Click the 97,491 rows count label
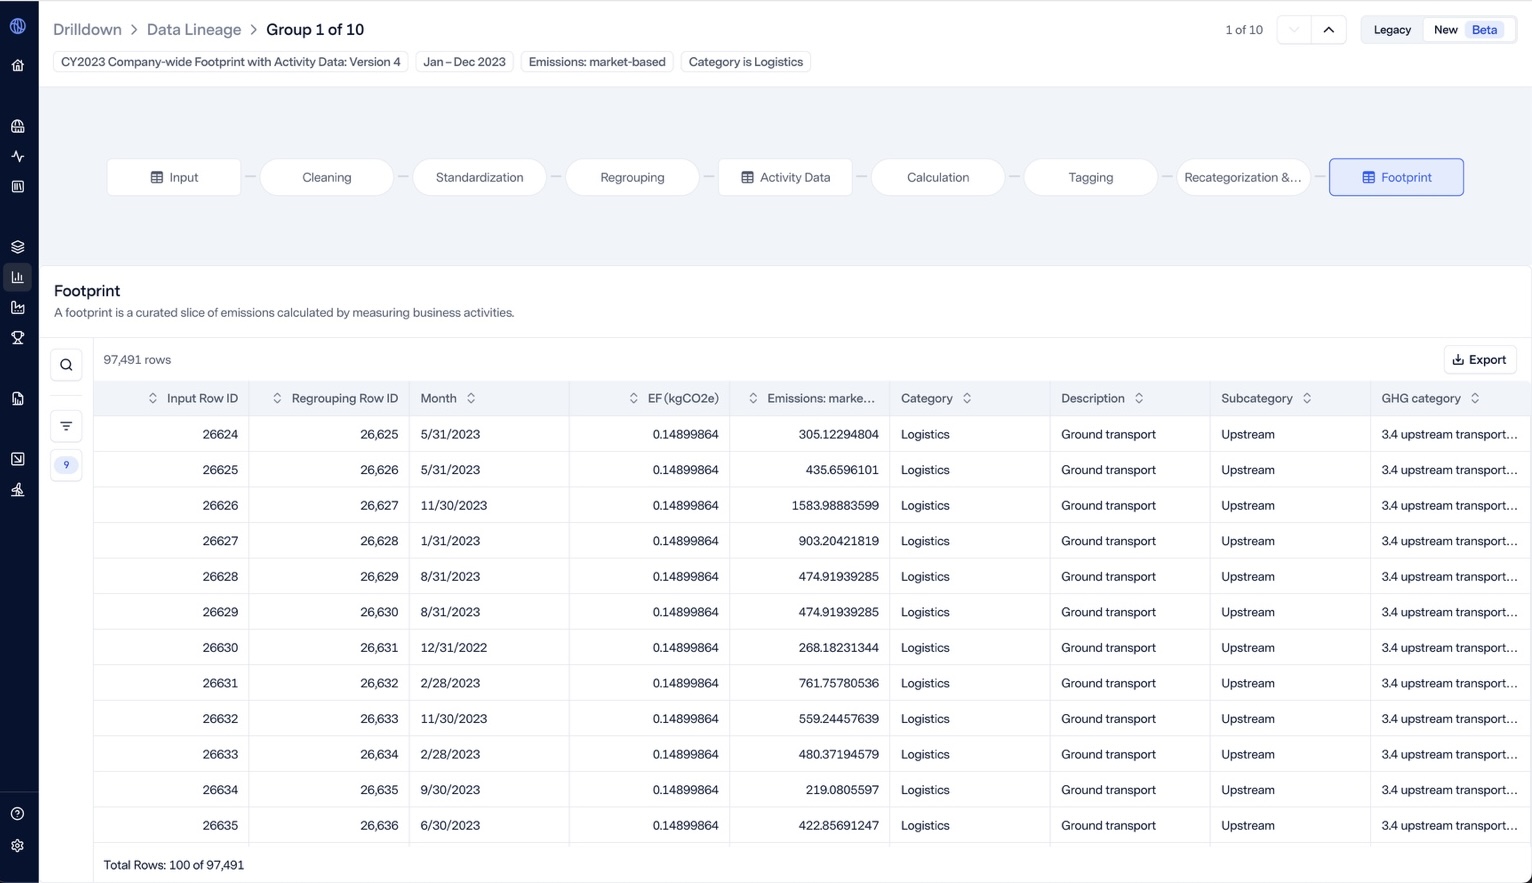 pos(137,360)
